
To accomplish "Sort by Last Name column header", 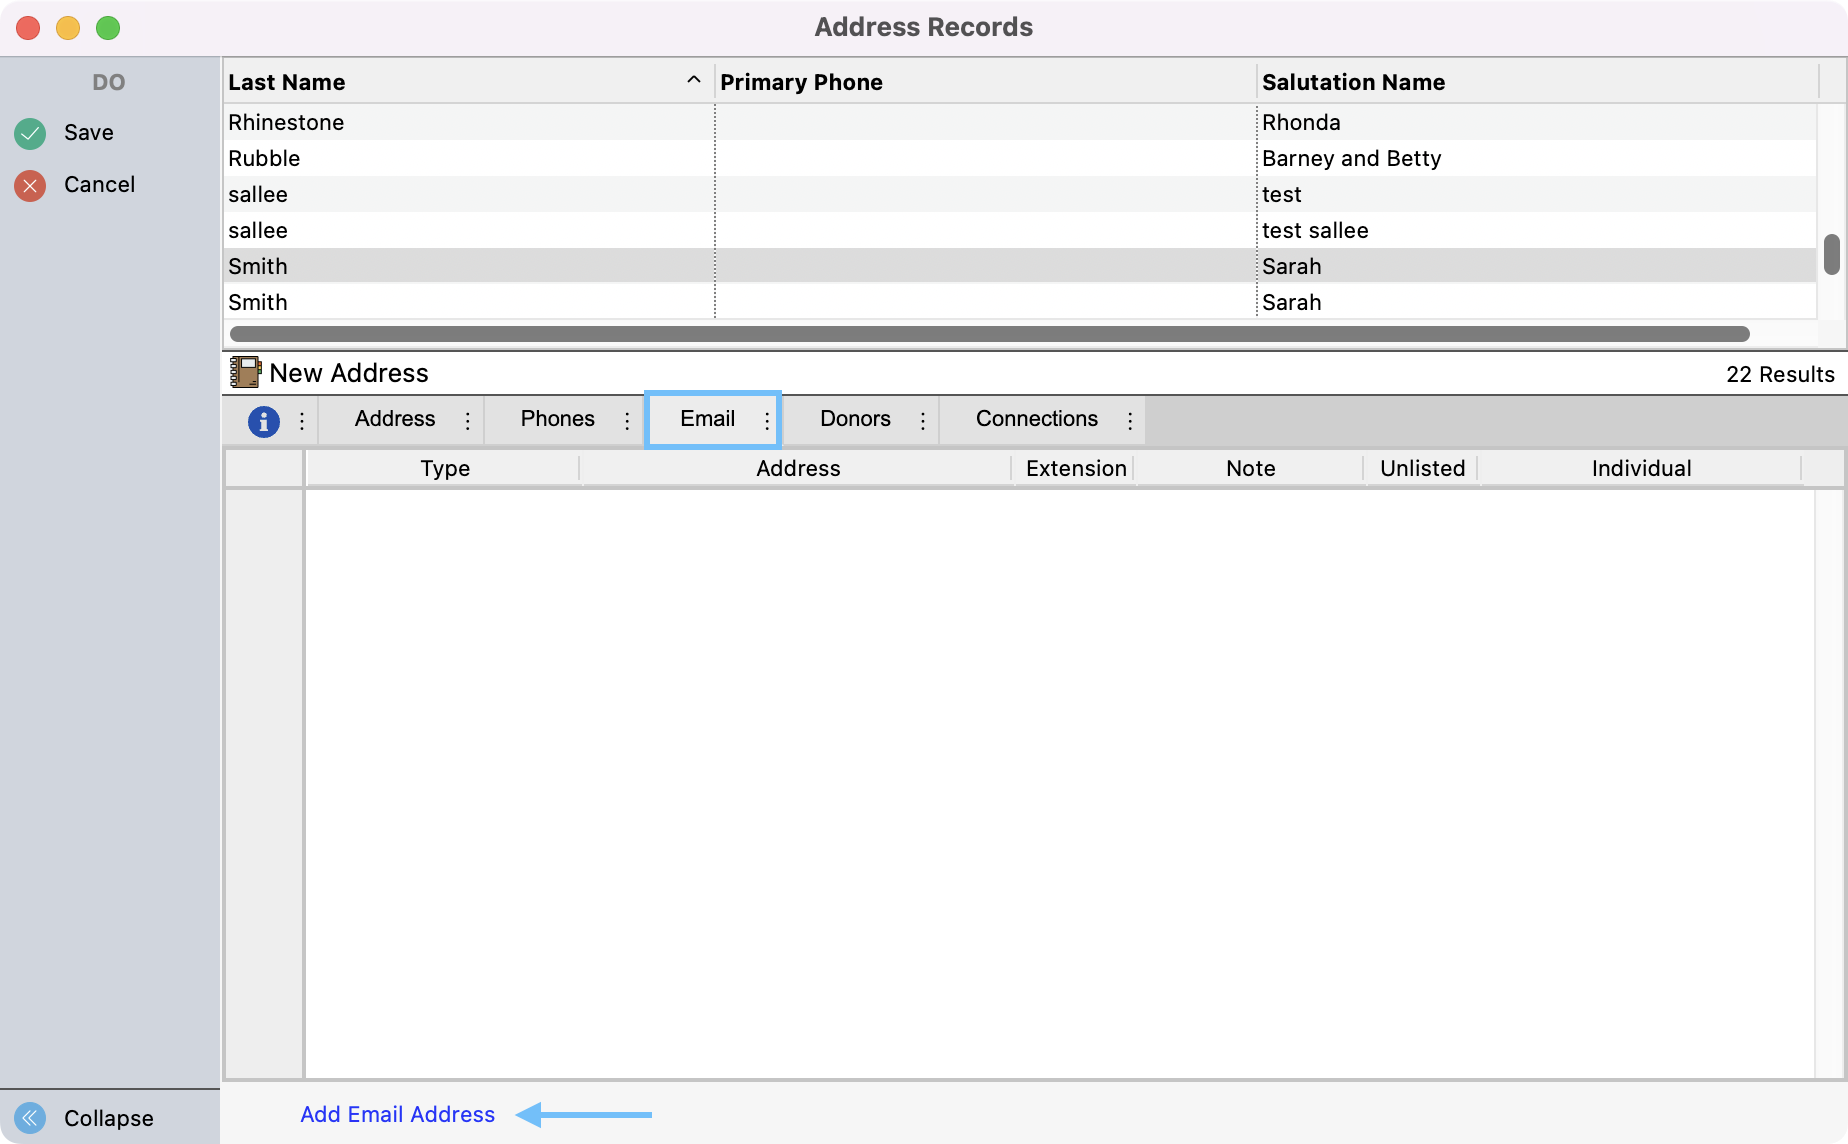I will 287,82.
